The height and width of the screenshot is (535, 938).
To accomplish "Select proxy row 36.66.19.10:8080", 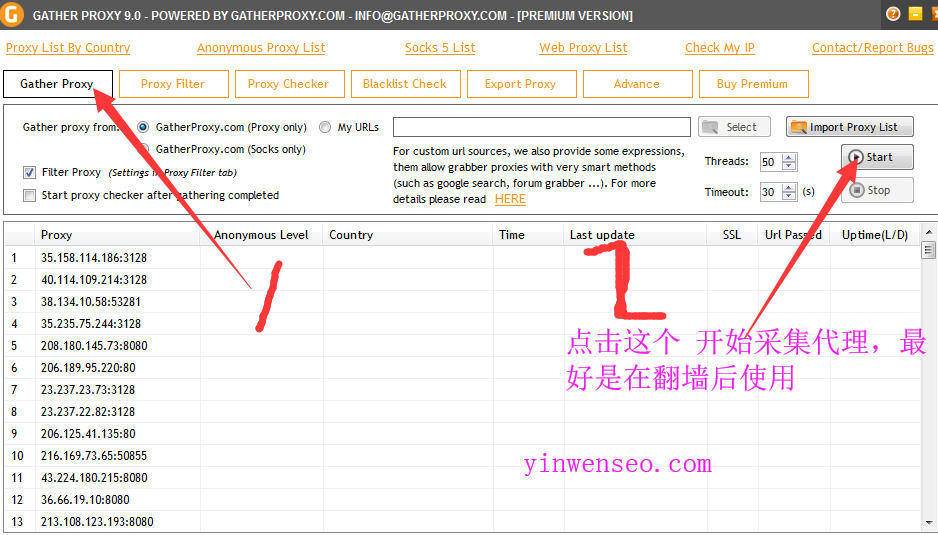I will click(463, 500).
